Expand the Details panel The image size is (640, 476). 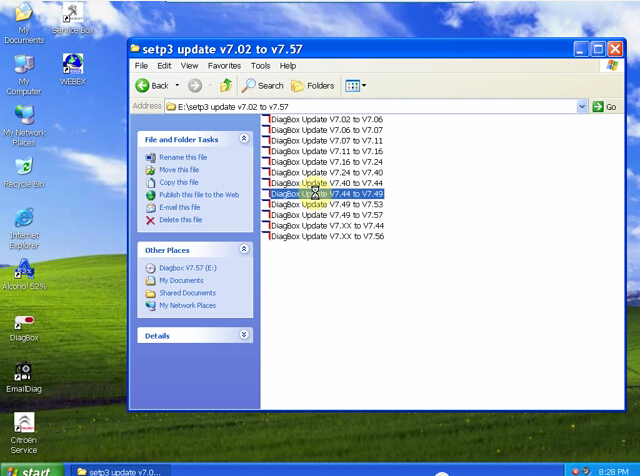point(244,335)
